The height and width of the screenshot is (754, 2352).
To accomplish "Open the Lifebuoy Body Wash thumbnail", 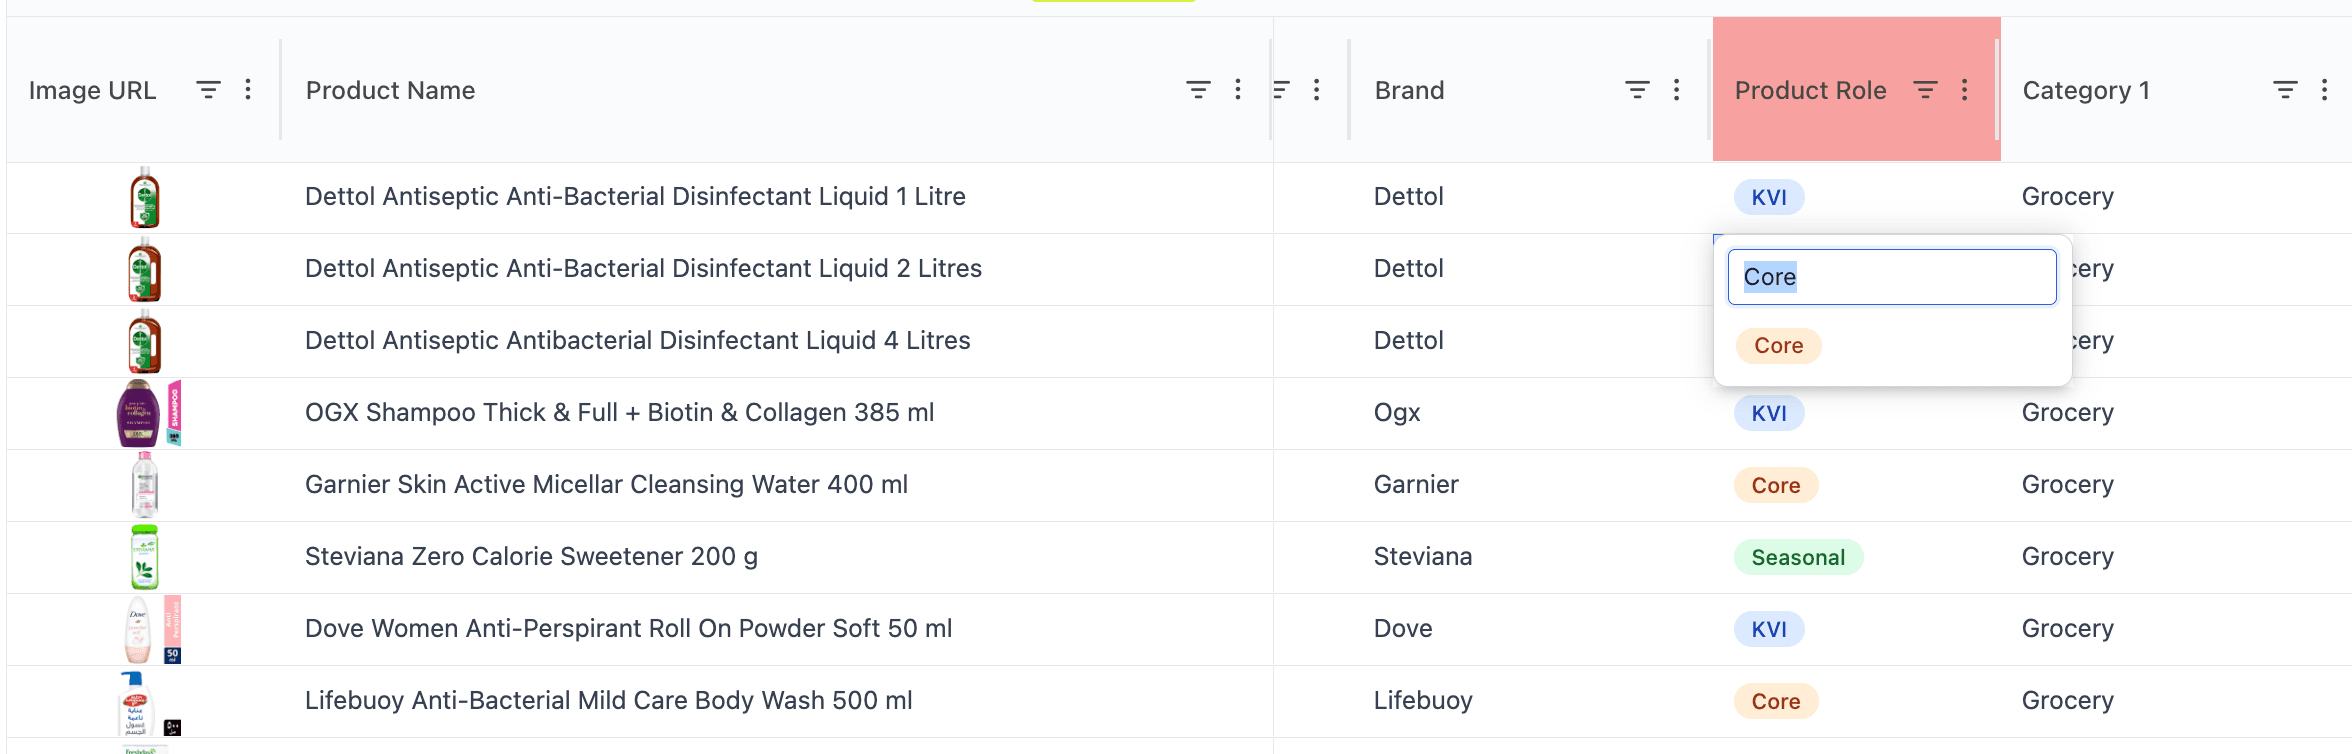I will click(x=149, y=703).
